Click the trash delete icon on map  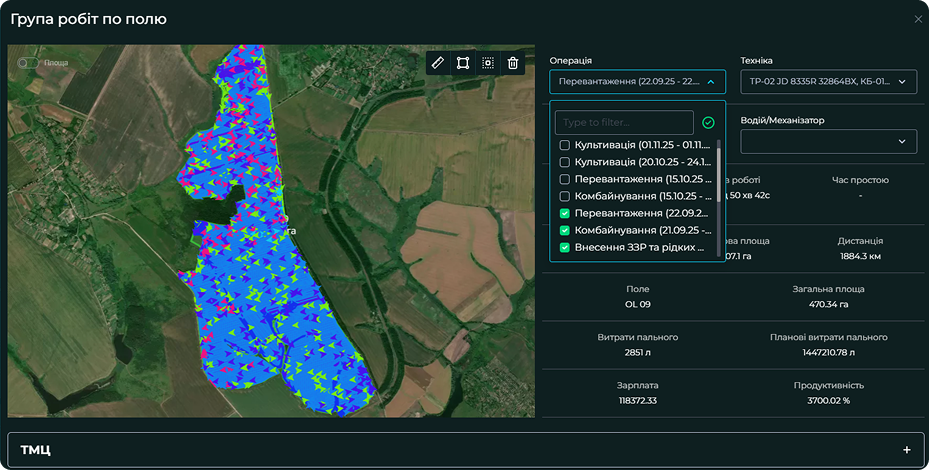pyautogui.click(x=513, y=63)
